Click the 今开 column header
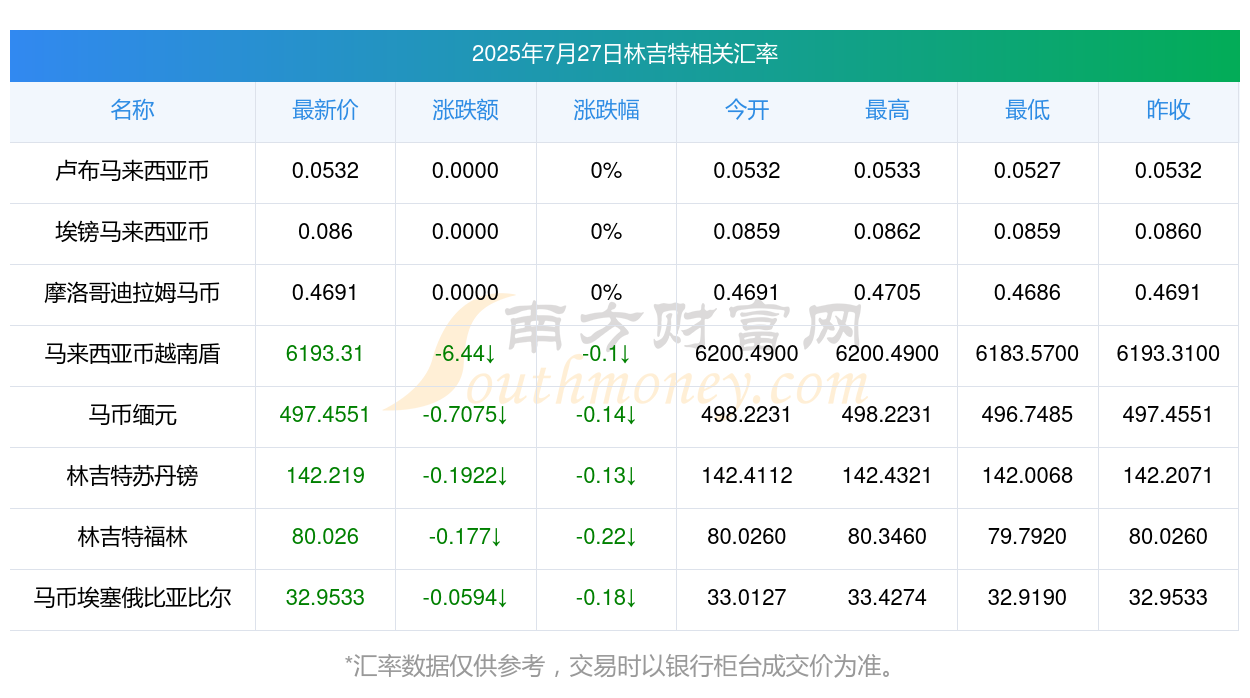The width and height of the screenshot is (1250, 698). [747, 110]
